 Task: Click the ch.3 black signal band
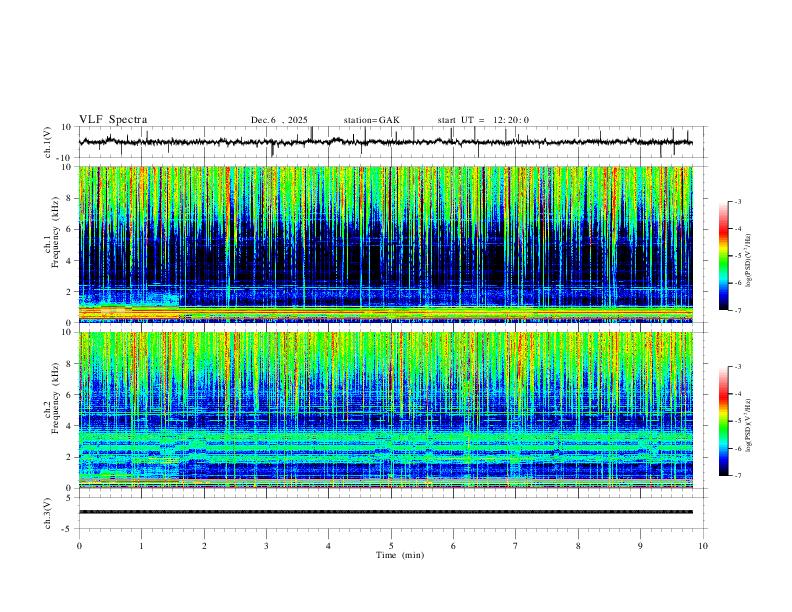click(385, 512)
